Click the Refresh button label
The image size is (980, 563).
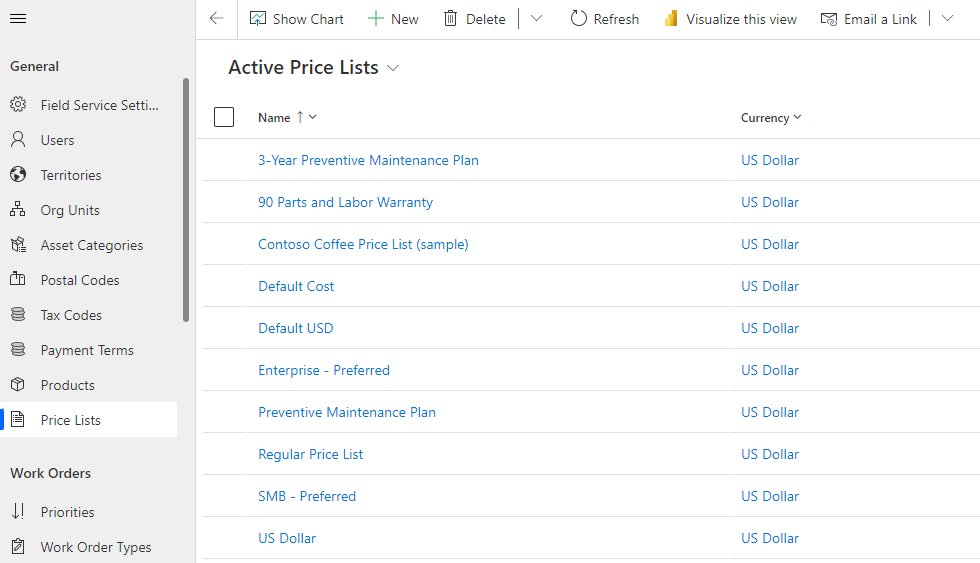616,19
